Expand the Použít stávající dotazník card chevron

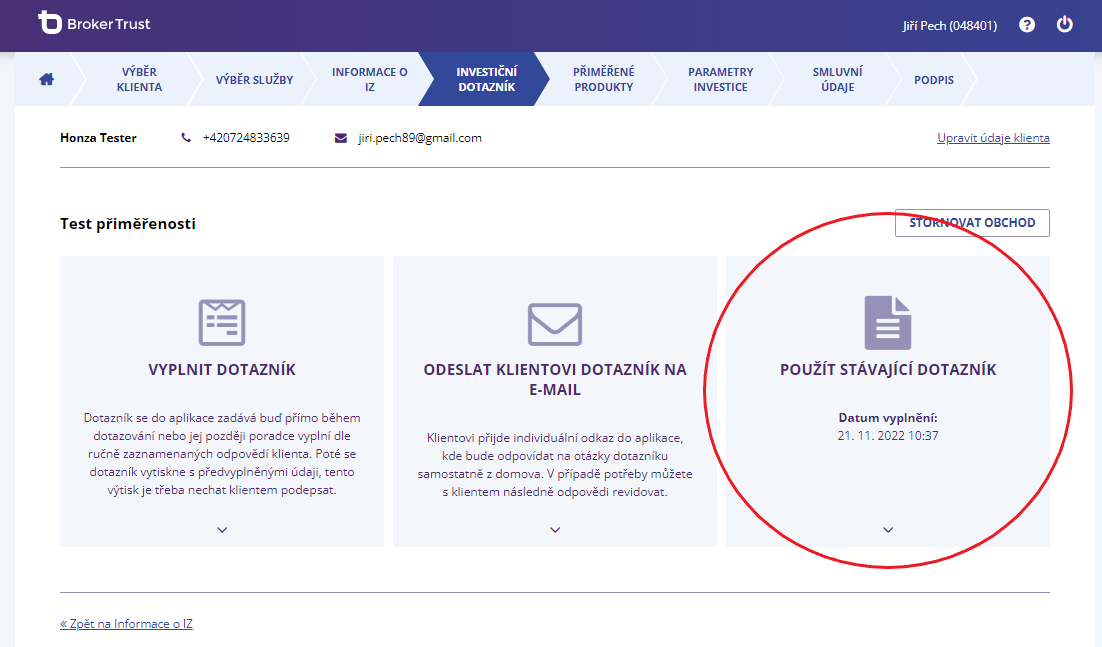coord(888,530)
